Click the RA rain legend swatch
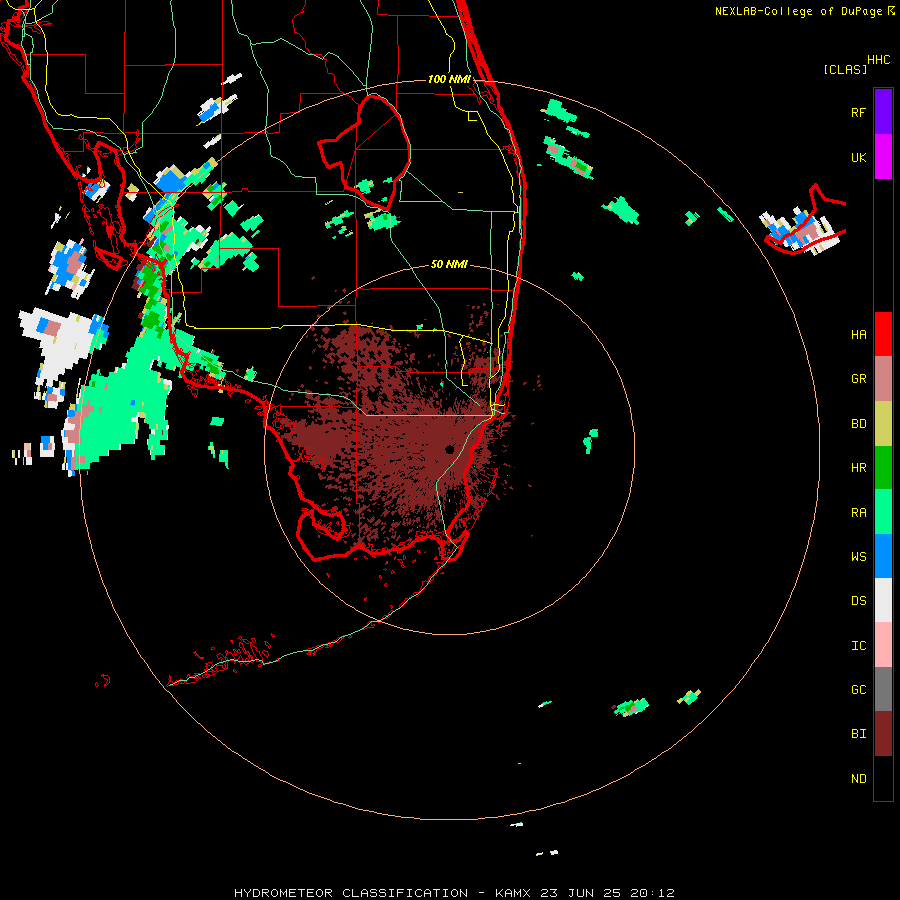 point(883,512)
